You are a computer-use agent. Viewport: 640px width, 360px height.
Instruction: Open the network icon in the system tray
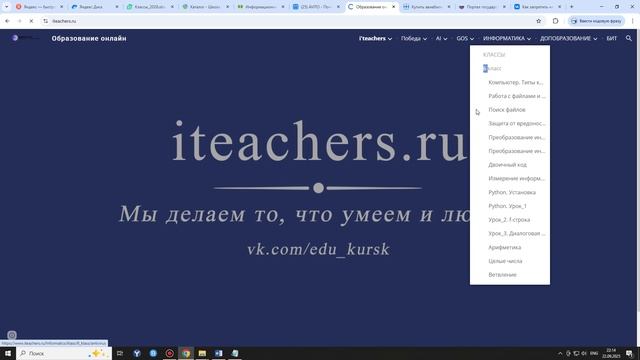576,353
